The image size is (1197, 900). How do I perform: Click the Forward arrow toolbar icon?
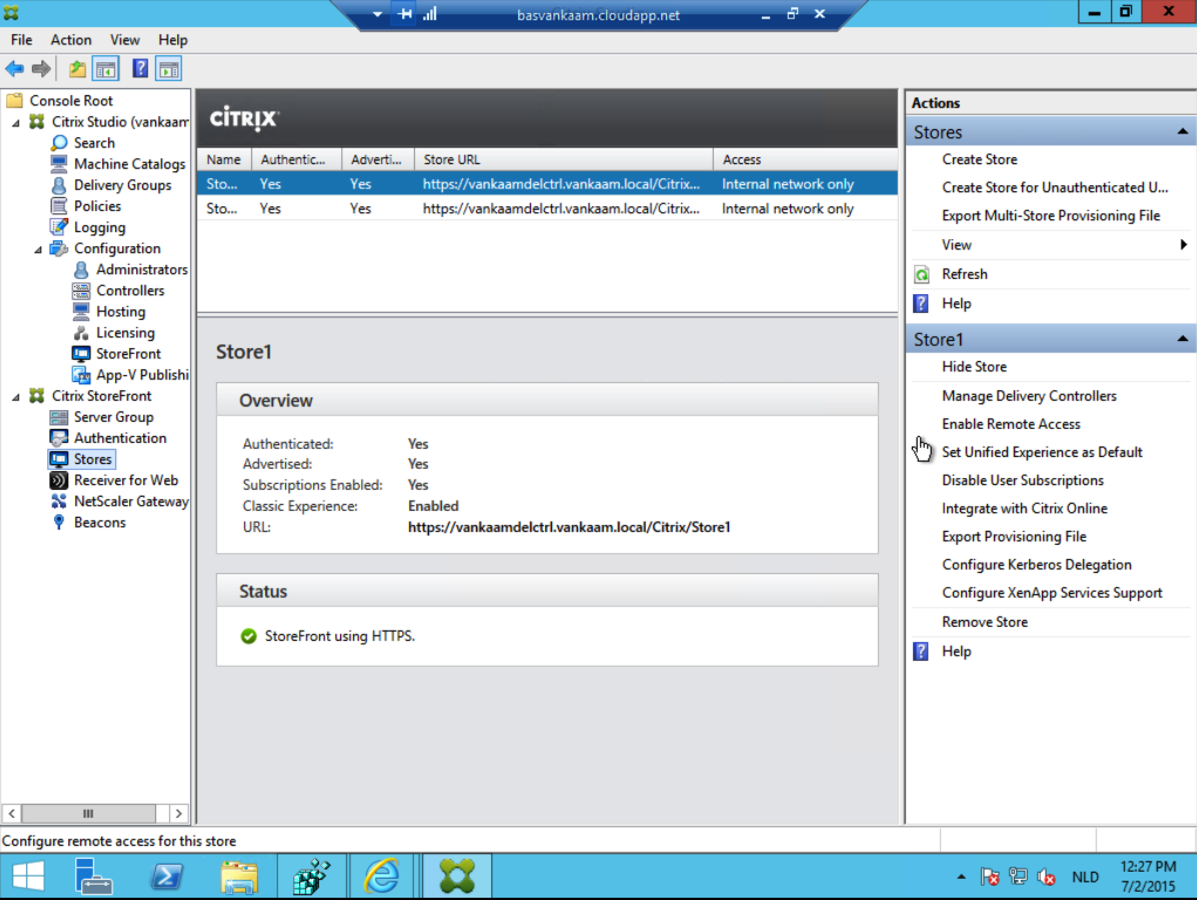coord(41,69)
